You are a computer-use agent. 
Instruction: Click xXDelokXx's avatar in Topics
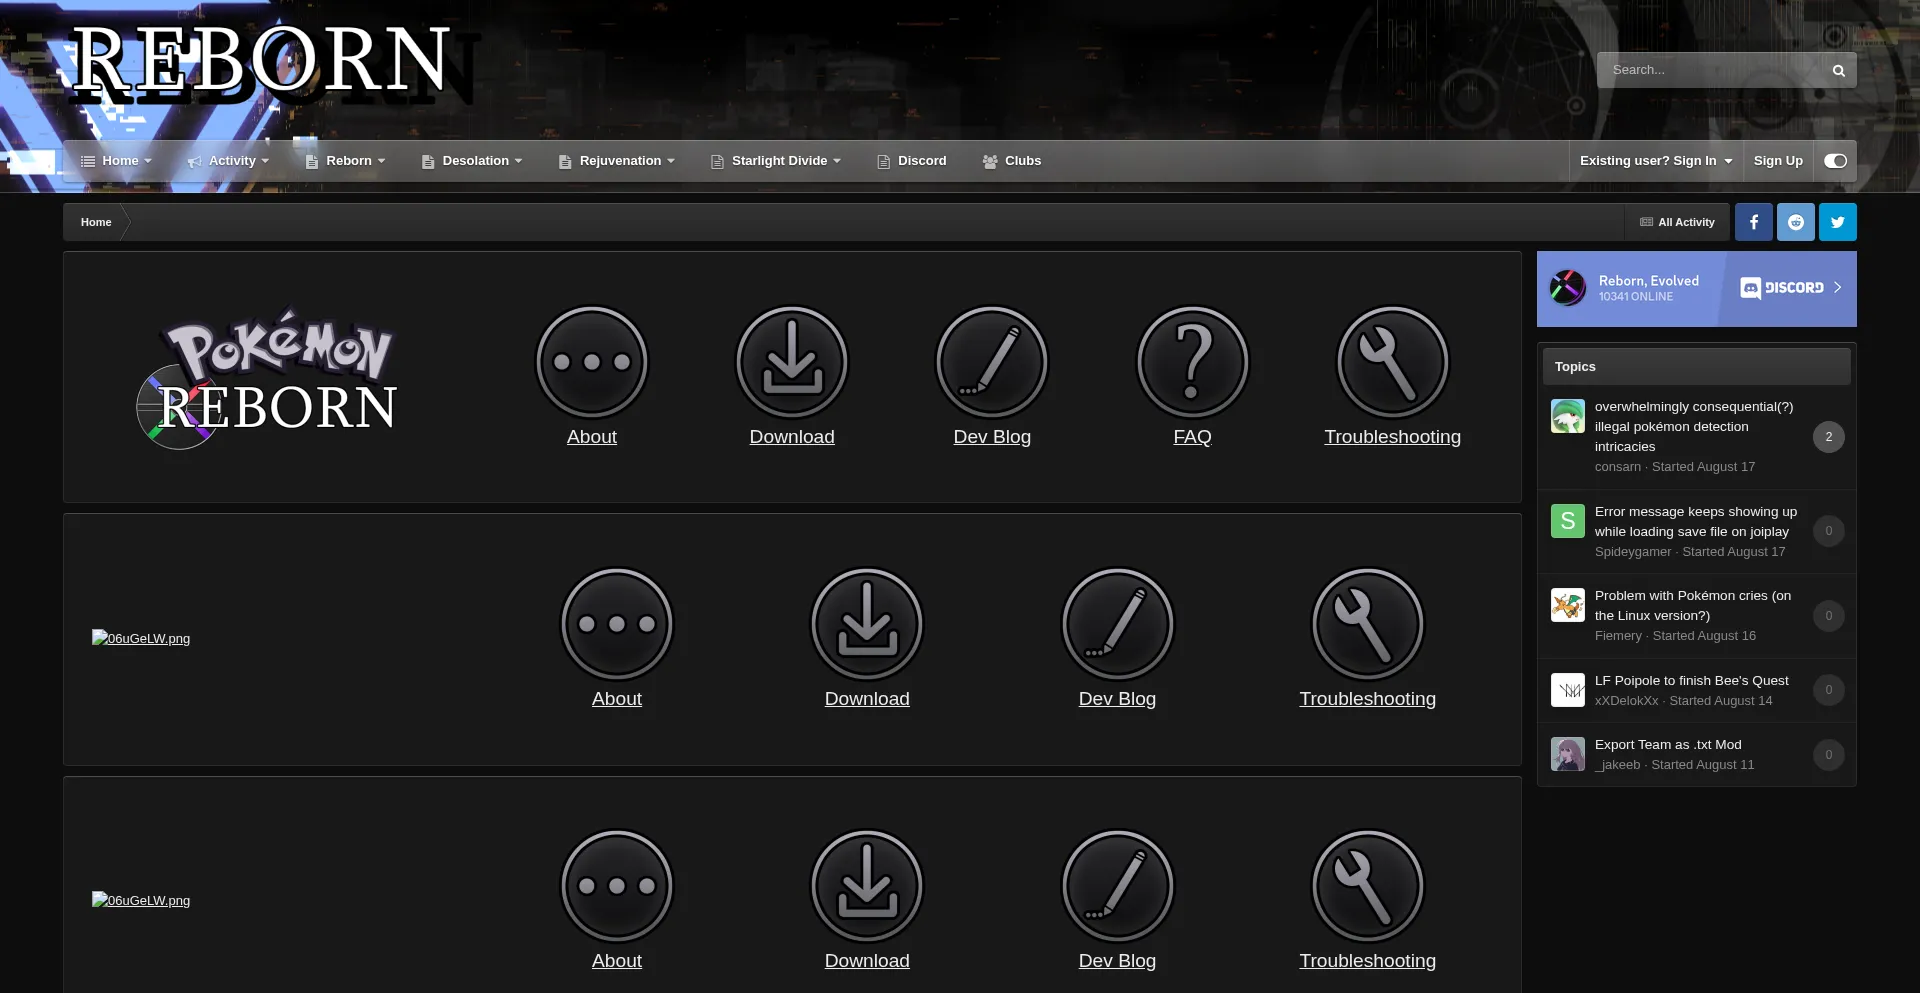point(1568,690)
